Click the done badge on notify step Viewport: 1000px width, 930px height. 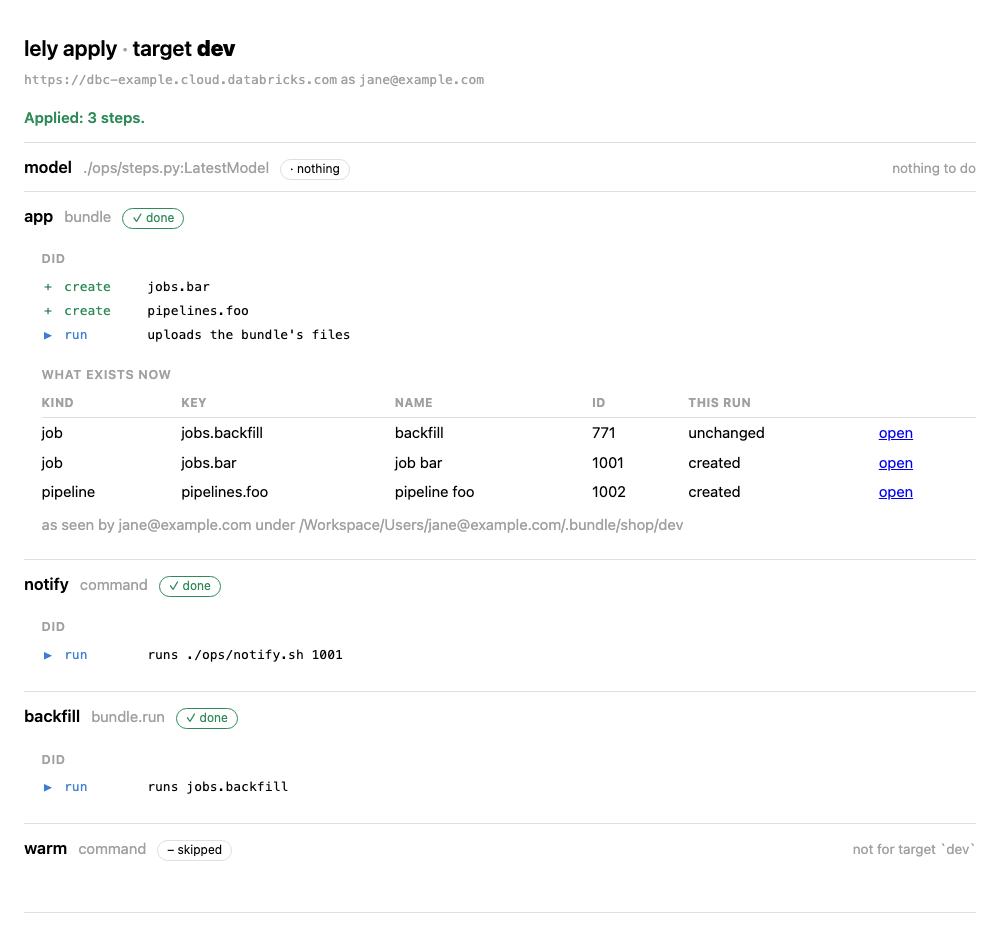point(190,586)
